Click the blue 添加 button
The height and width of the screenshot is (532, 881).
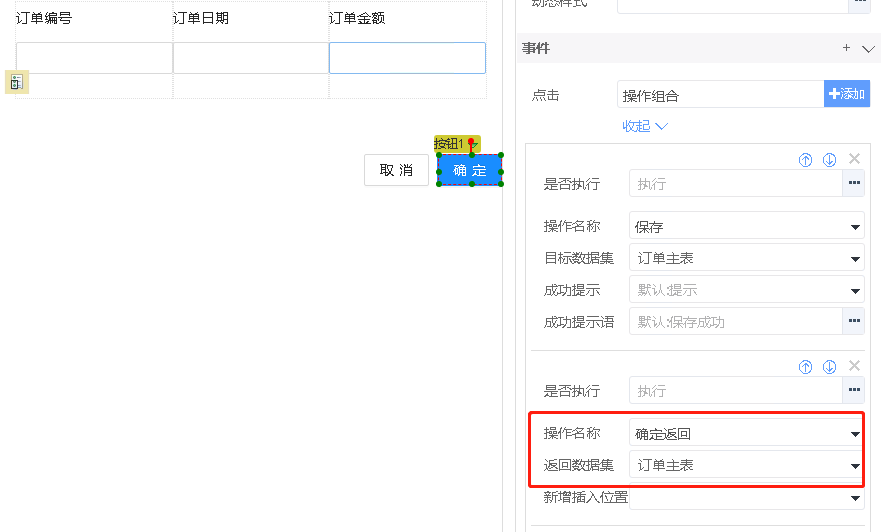pos(846,94)
